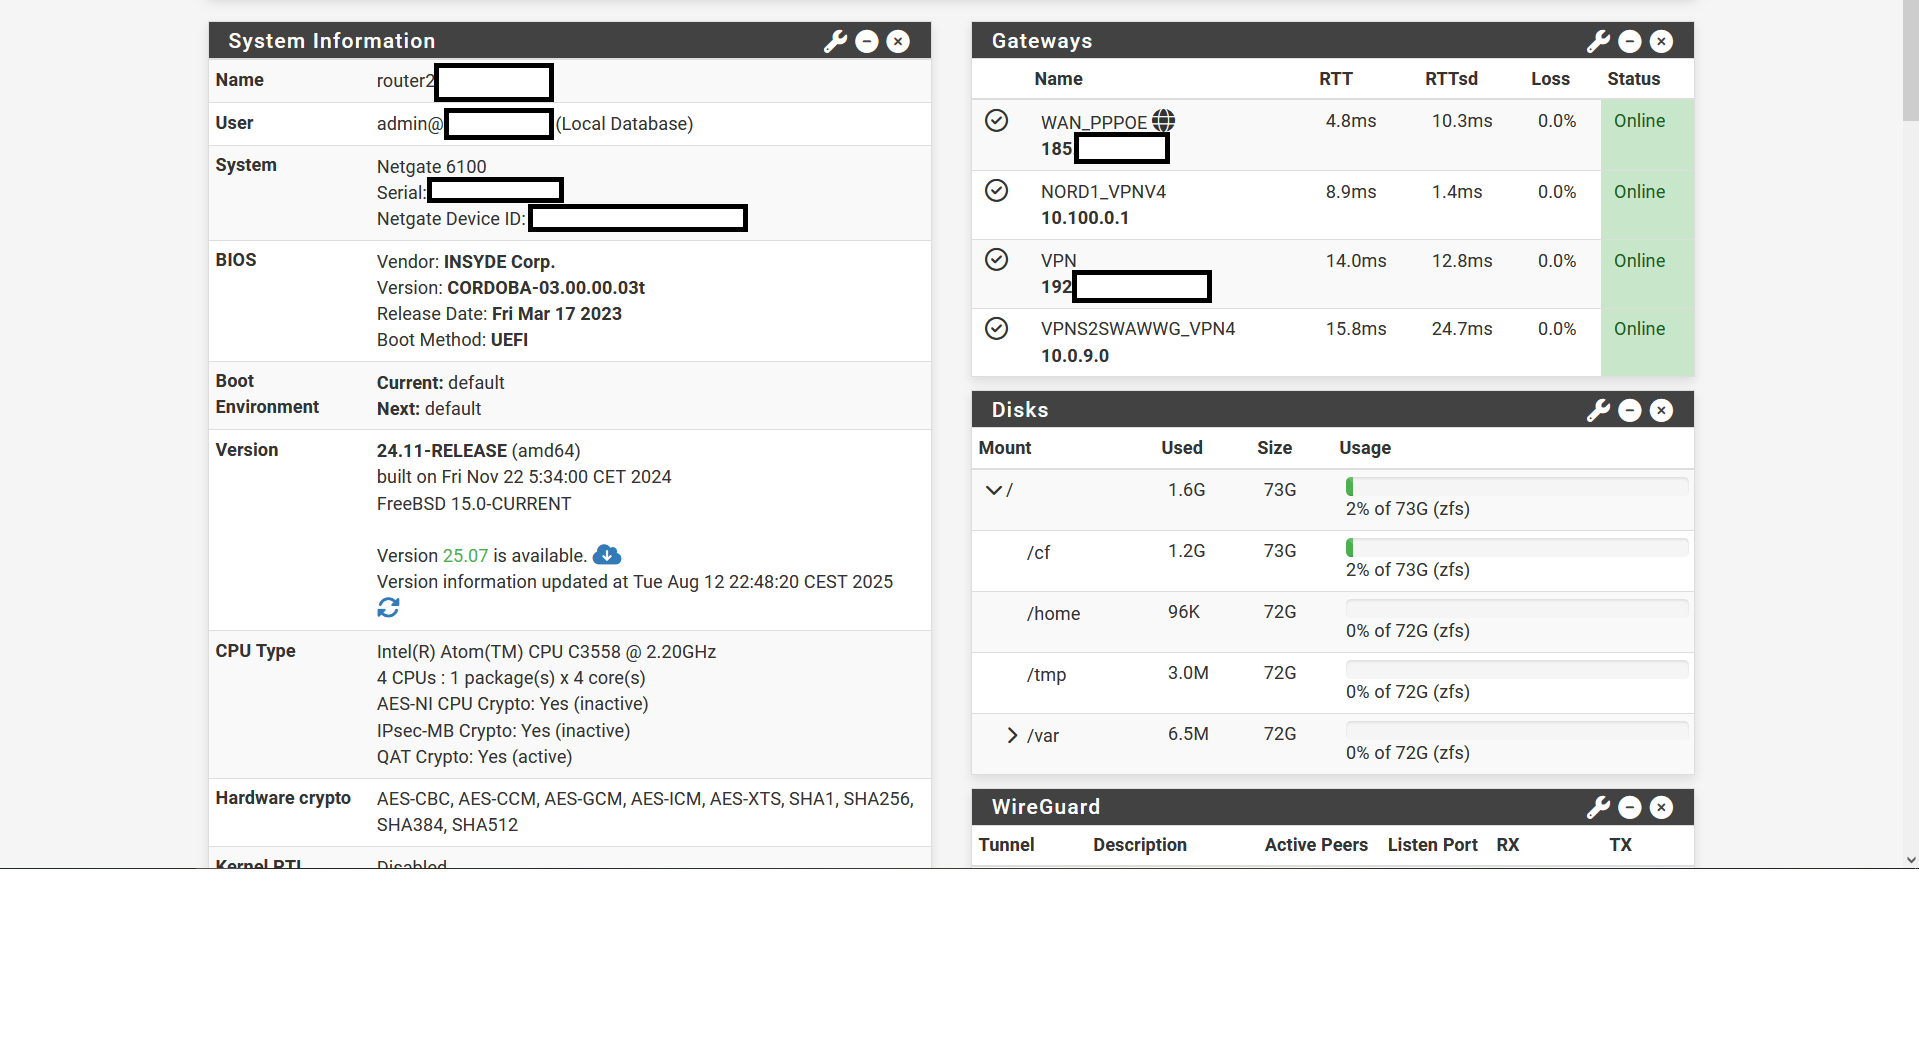1919x1041 pixels.
Task: Click the RTTsd column header
Action: pos(1451,79)
